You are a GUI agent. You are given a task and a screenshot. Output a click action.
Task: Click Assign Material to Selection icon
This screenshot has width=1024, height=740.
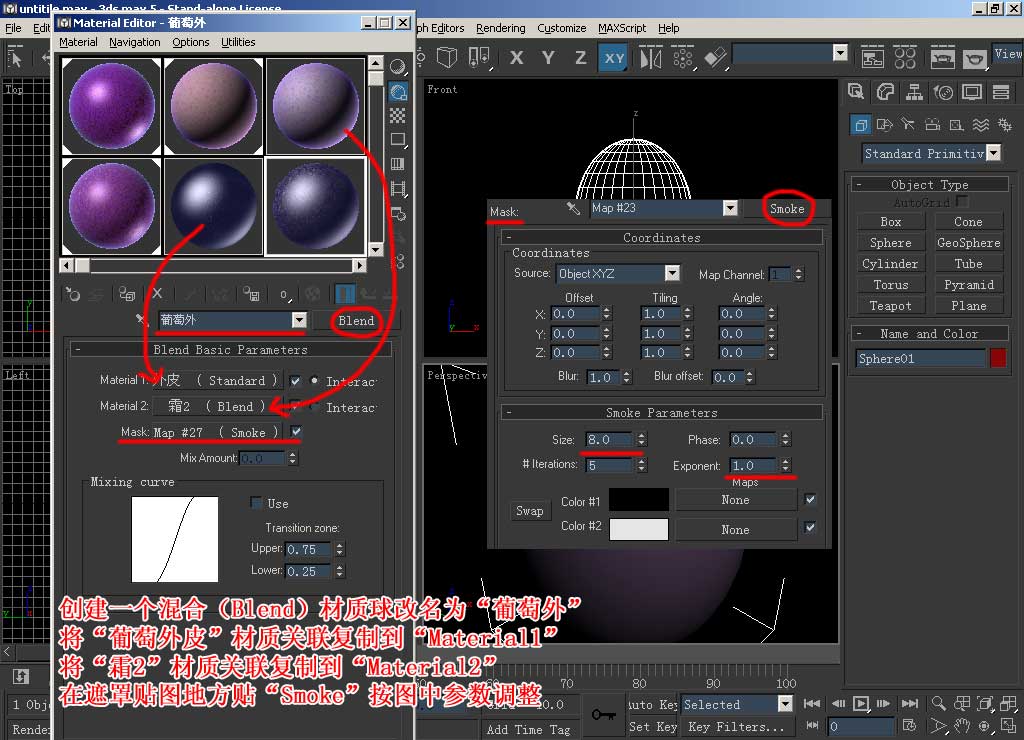coord(127,295)
